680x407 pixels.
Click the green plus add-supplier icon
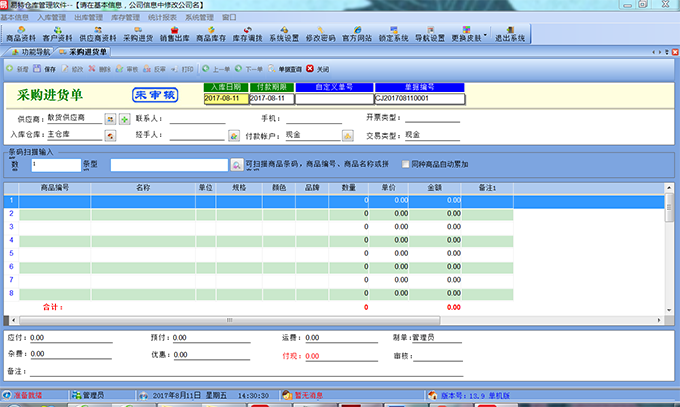124,119
